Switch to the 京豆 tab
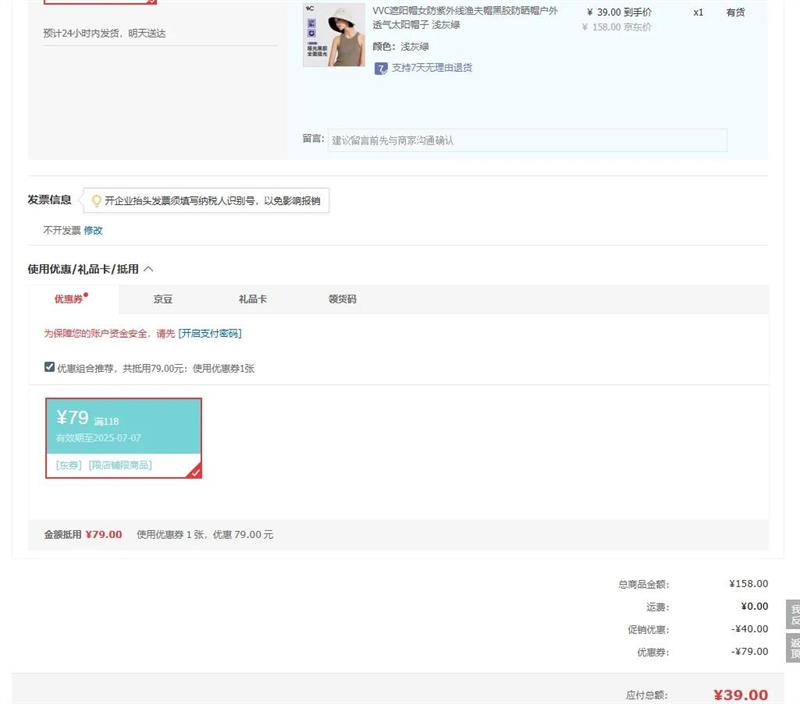 coord(163,299)
